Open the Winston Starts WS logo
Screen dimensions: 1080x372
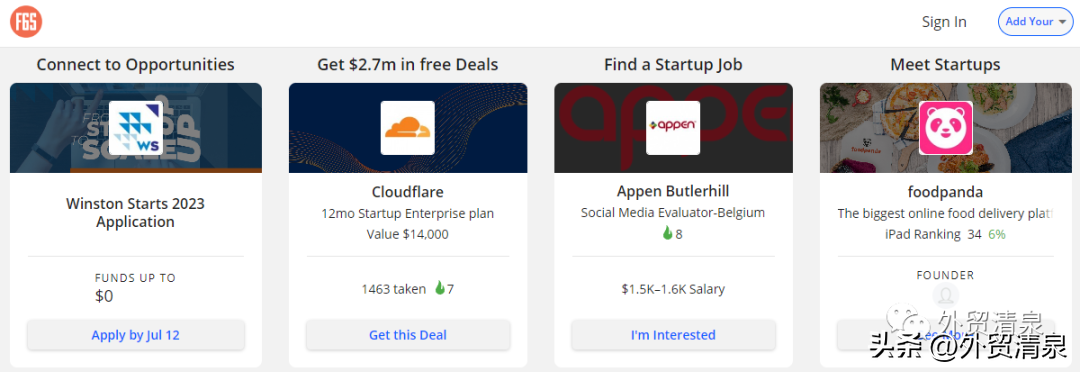pos(136,128)
